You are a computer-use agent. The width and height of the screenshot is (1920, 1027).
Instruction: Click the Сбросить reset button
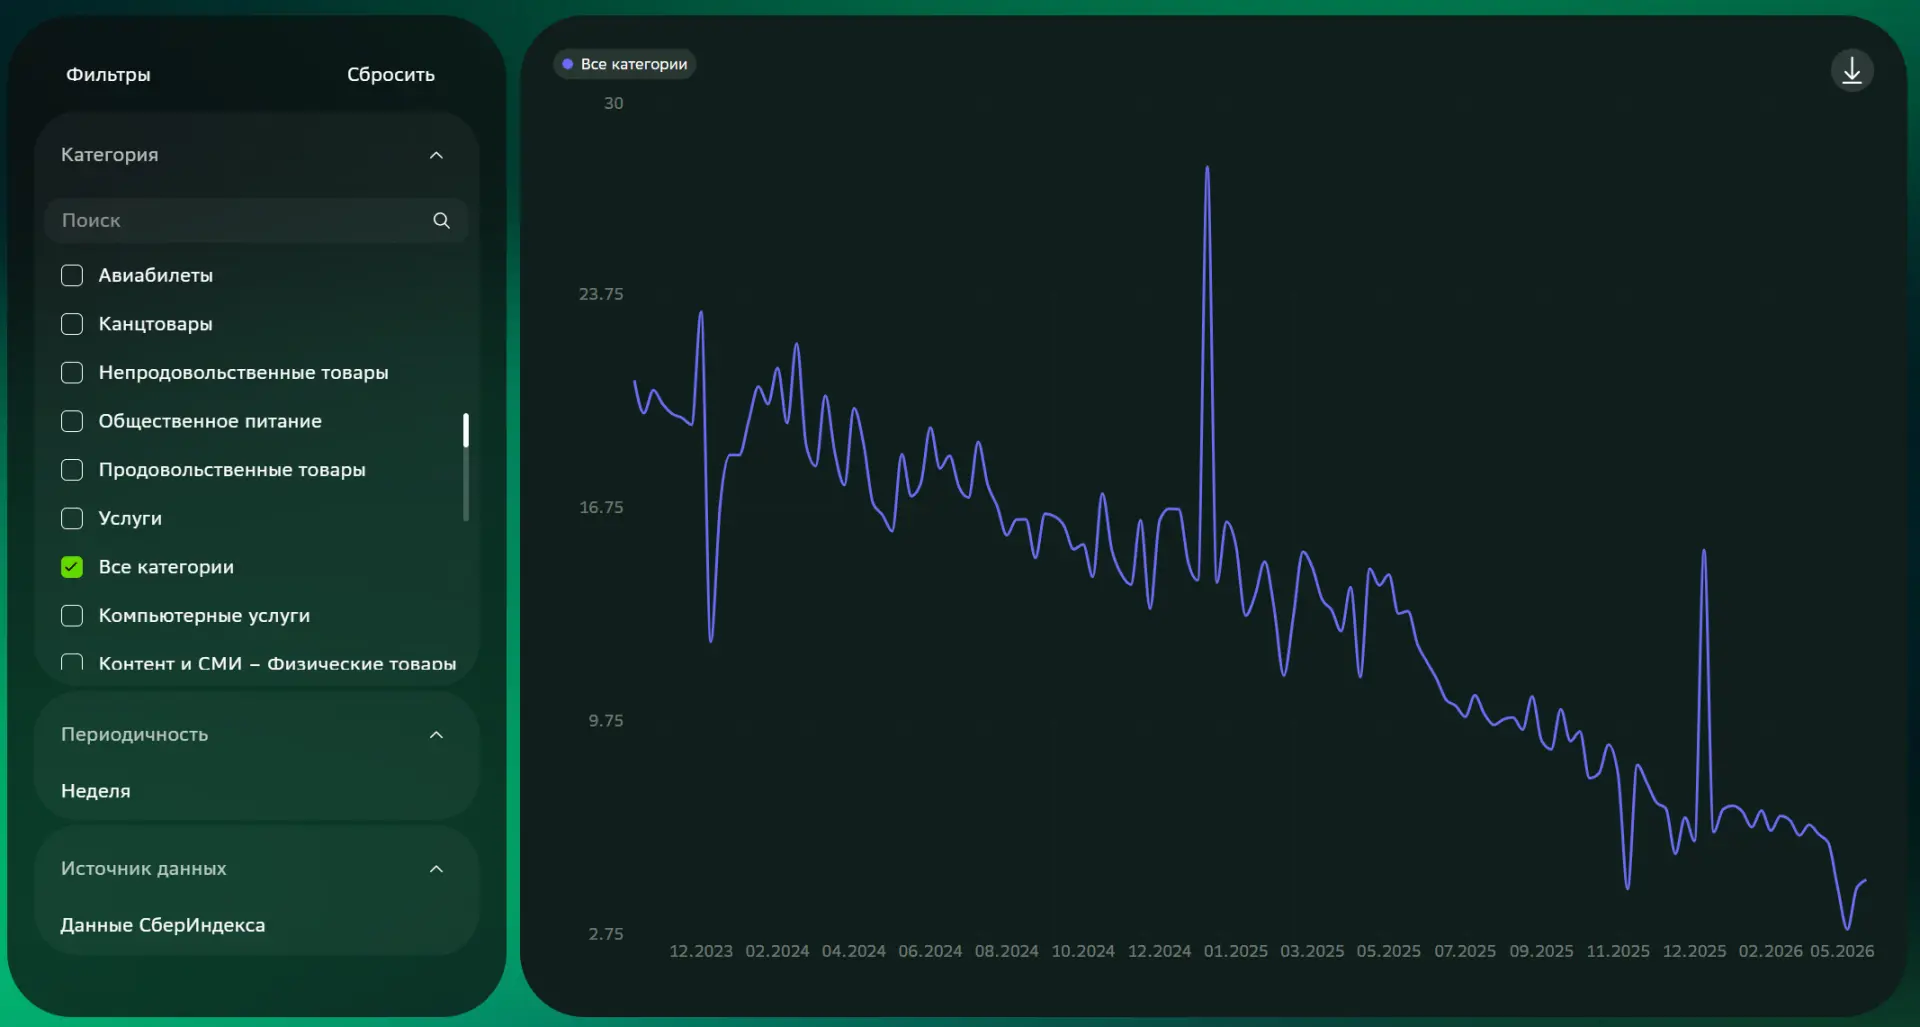(390, 75)
